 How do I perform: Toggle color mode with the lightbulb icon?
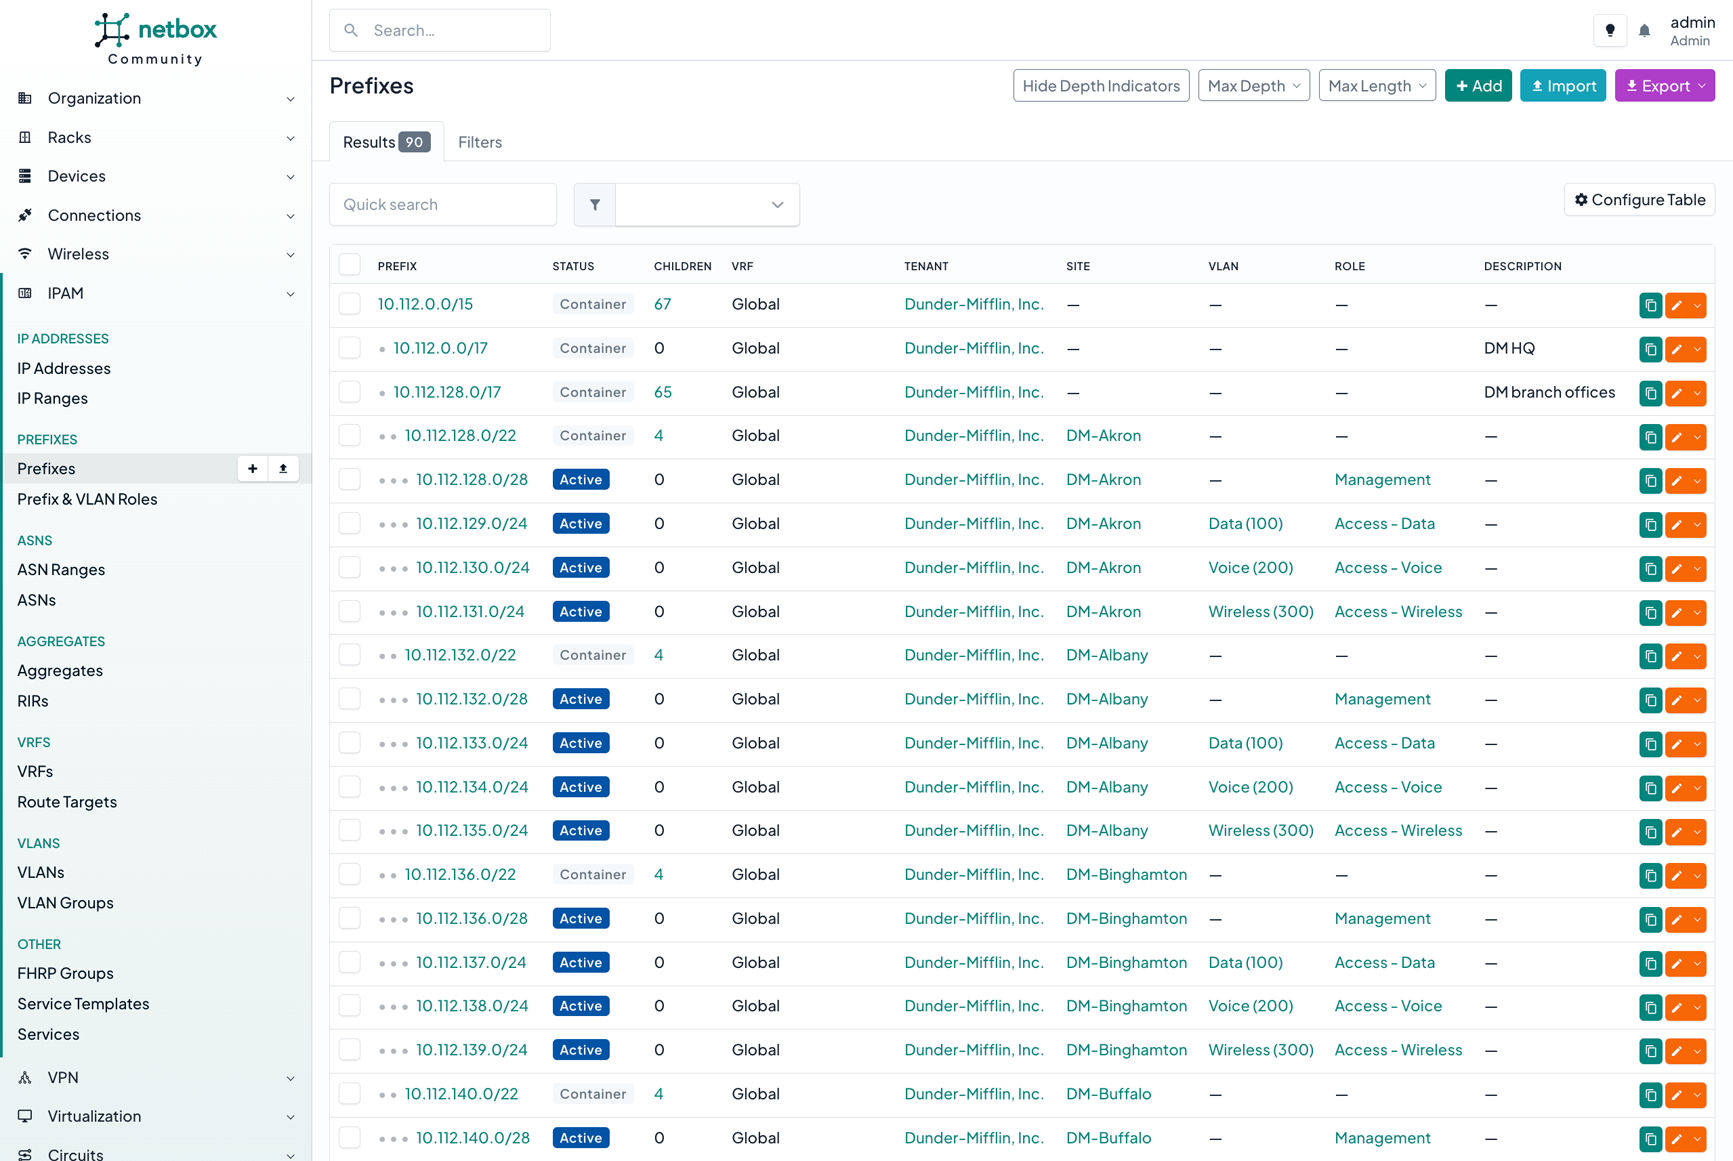1610,31
